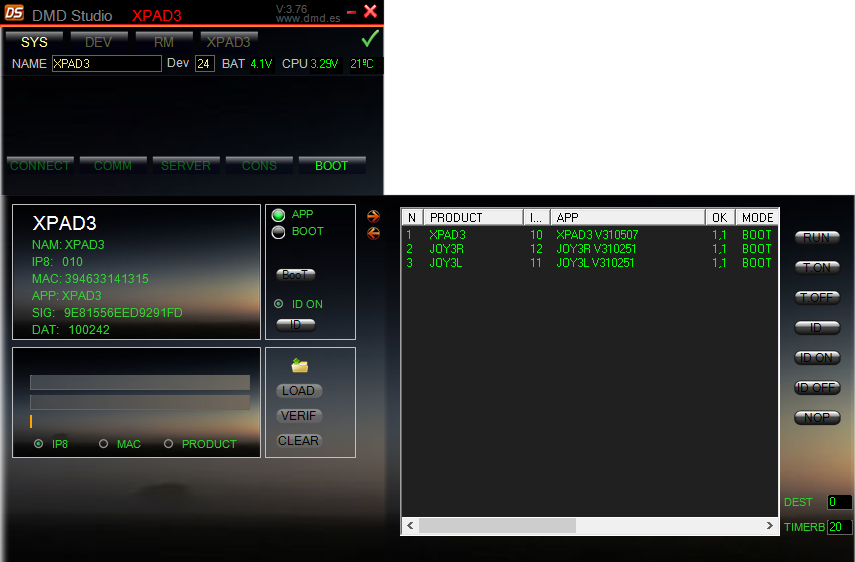The height and width of the screenshot is (562, 855).
Task: Click the CLEAR button
Action: [299, 440]
